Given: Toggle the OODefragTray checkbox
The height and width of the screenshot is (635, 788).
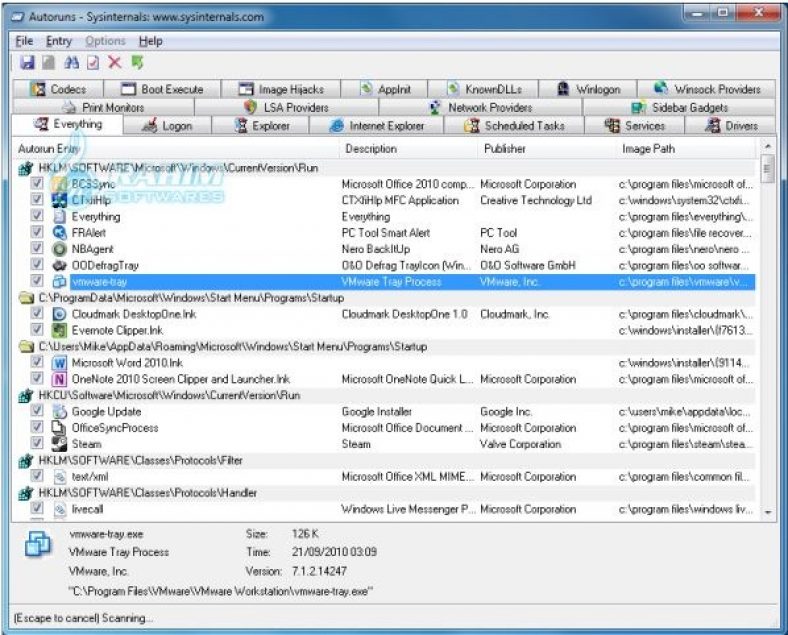Looking at the screenshot, I should pos(37,264).
